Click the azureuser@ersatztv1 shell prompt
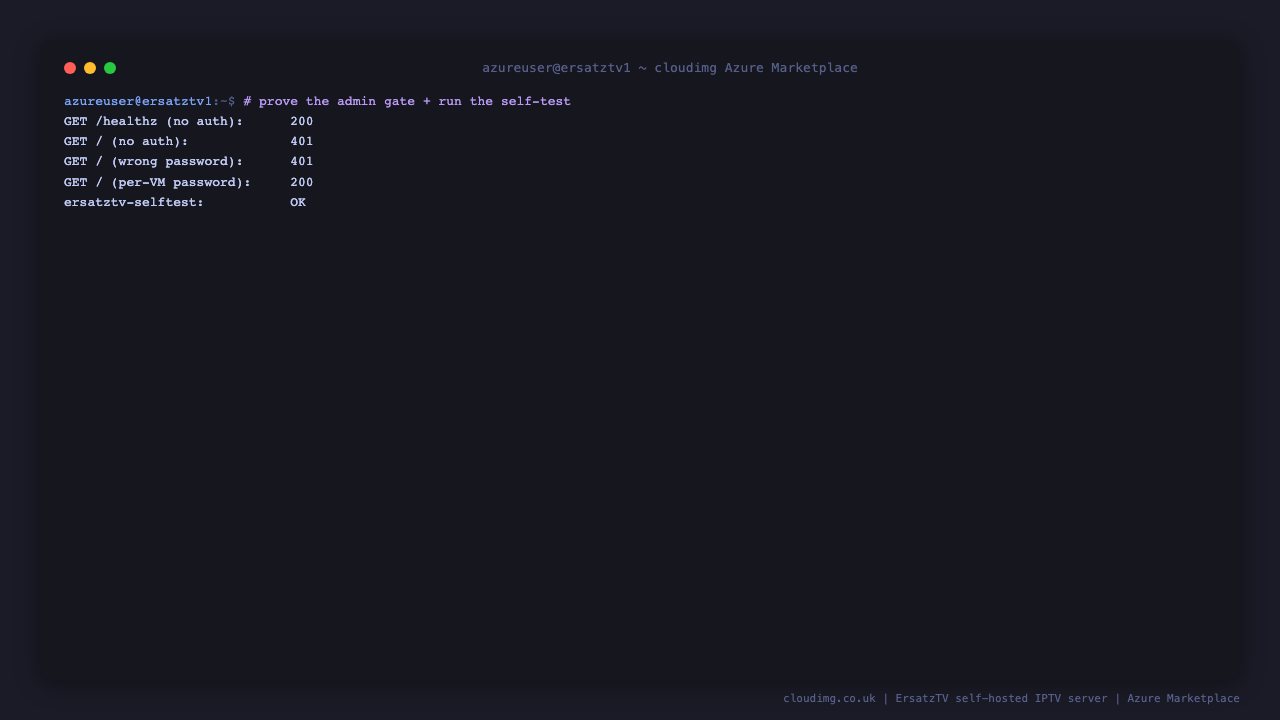The image size is (1280, 720). (x=150, y=101)
